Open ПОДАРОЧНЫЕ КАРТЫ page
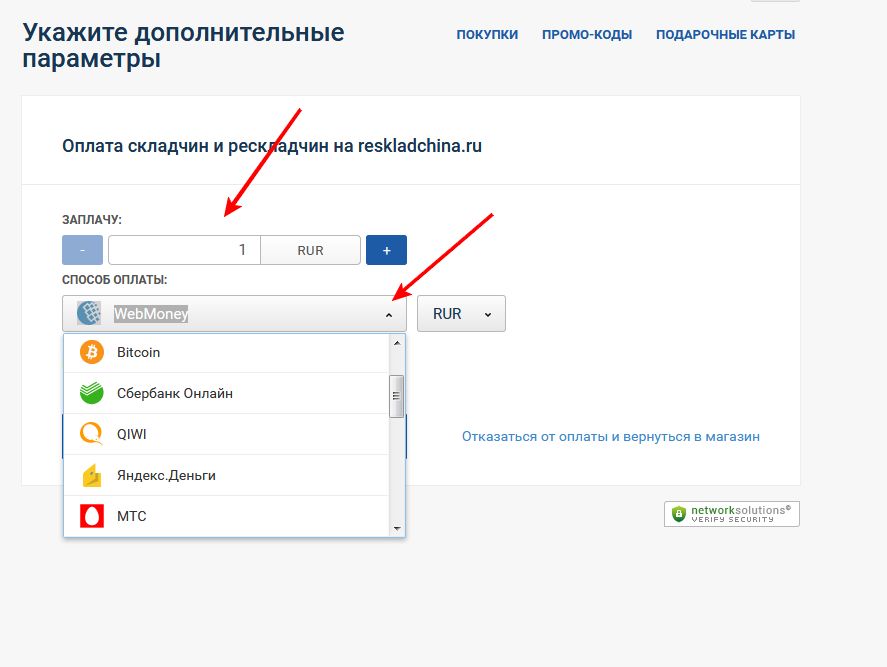 click(x=725, y=34)
